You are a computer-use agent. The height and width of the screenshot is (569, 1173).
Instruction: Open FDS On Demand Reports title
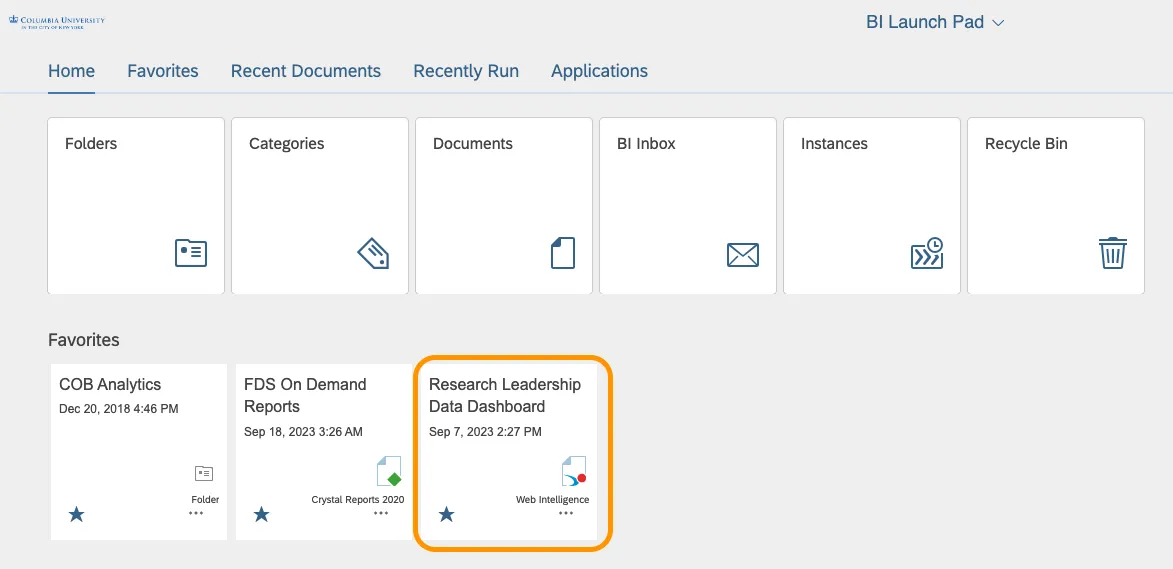[x=305, y=396]
